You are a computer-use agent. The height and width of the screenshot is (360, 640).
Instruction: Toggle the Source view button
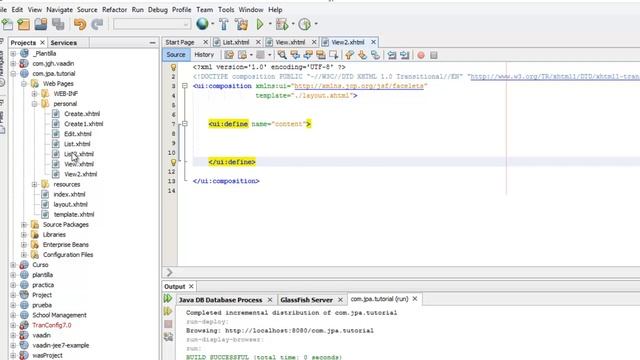tap(176, 55)
